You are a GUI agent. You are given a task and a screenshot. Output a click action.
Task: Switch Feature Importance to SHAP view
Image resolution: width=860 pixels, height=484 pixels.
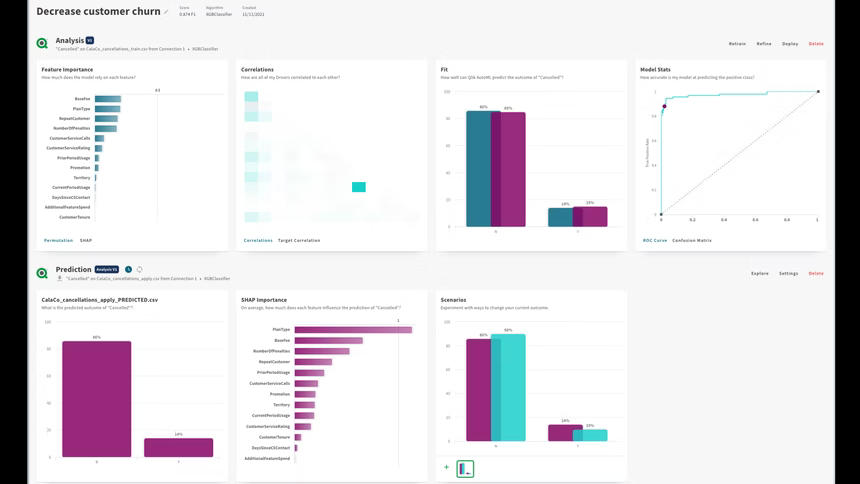pyautogui.click(x=86, y=240)
